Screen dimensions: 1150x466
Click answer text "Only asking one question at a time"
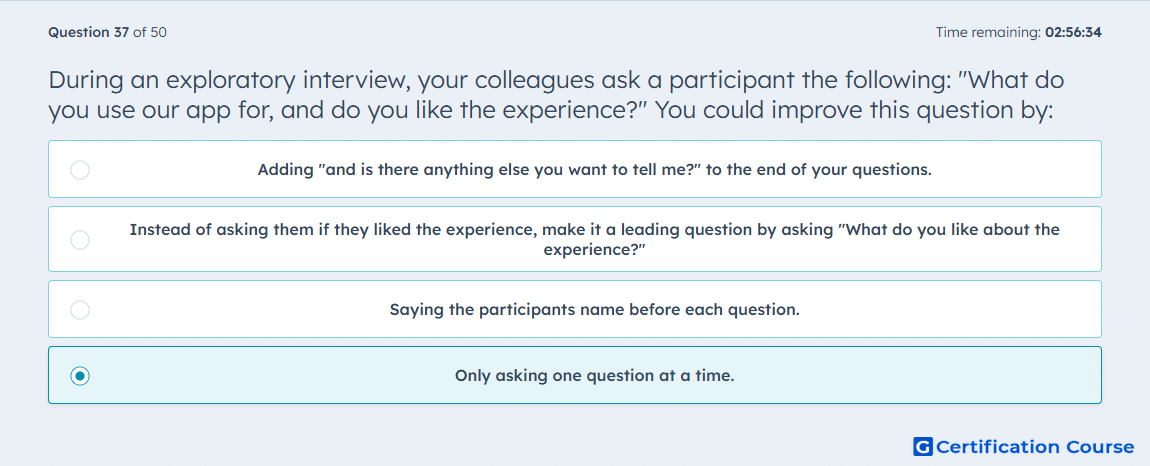click(594, 376)
